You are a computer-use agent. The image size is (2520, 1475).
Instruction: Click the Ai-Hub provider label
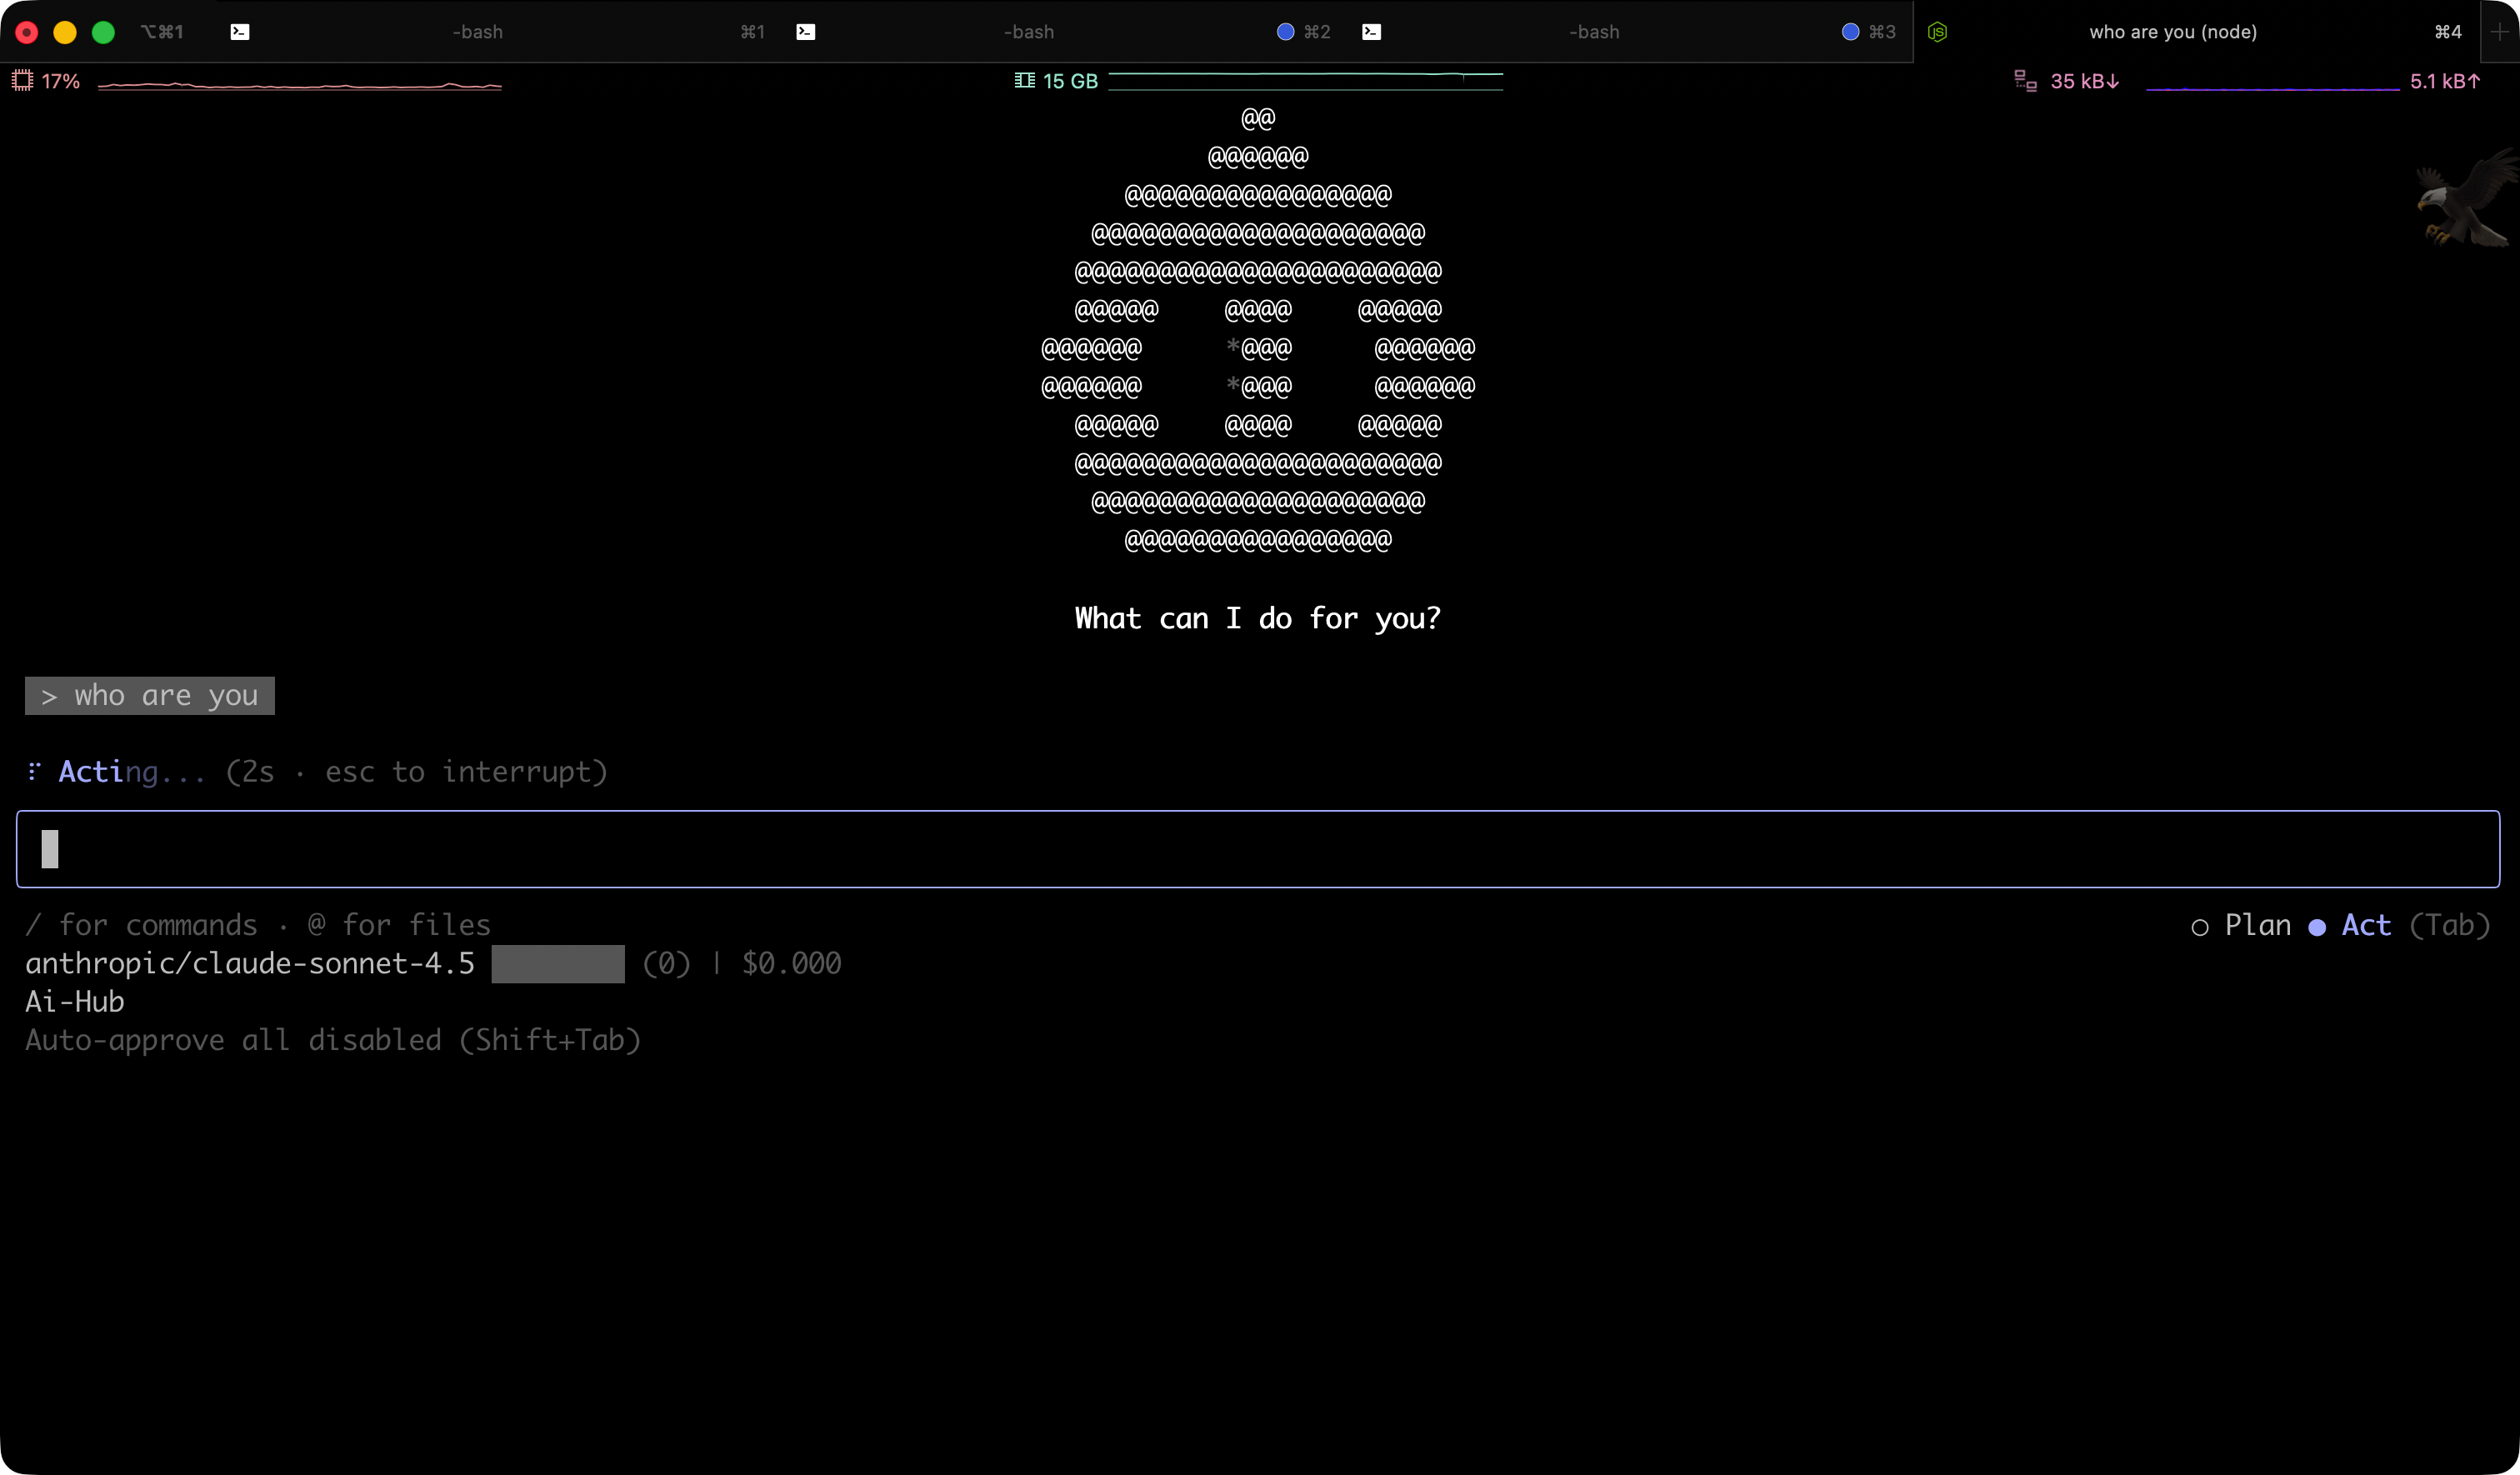75,1001
